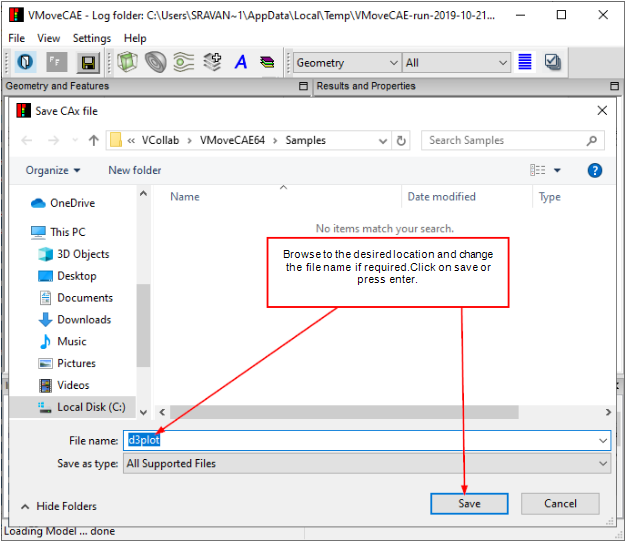Click the Save button
The width and height of the screenshot is (626, 542).
[469, 504]
